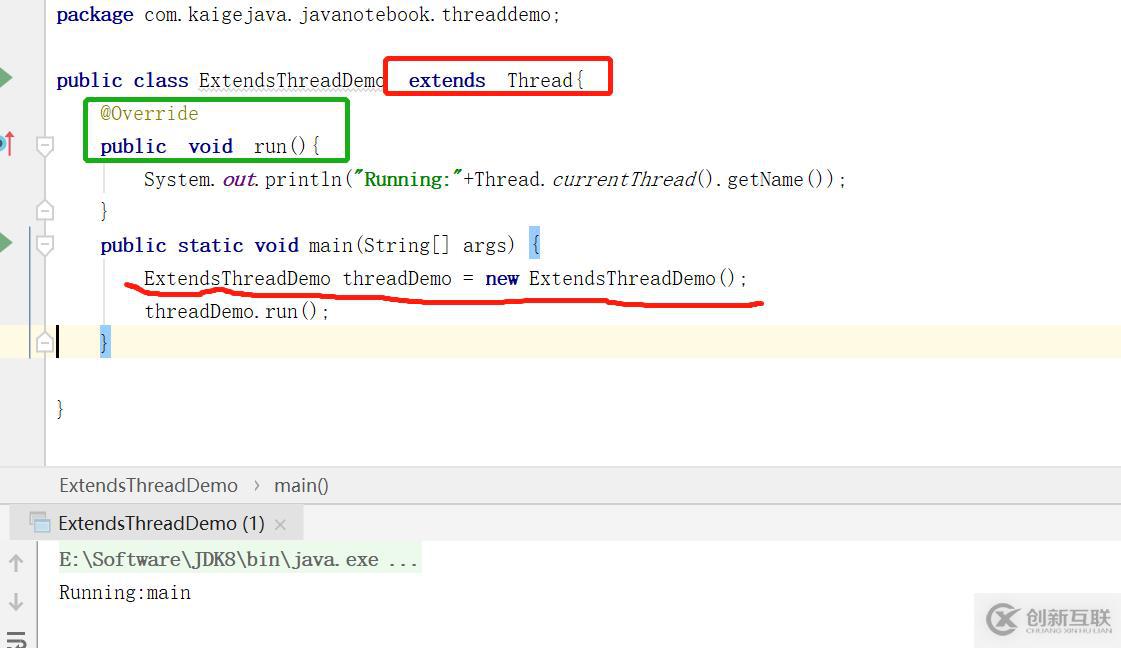Viewport: 1121px width, 648px height.
Task: Click the 'Running:main' console output line
Action: coord(124,592)
